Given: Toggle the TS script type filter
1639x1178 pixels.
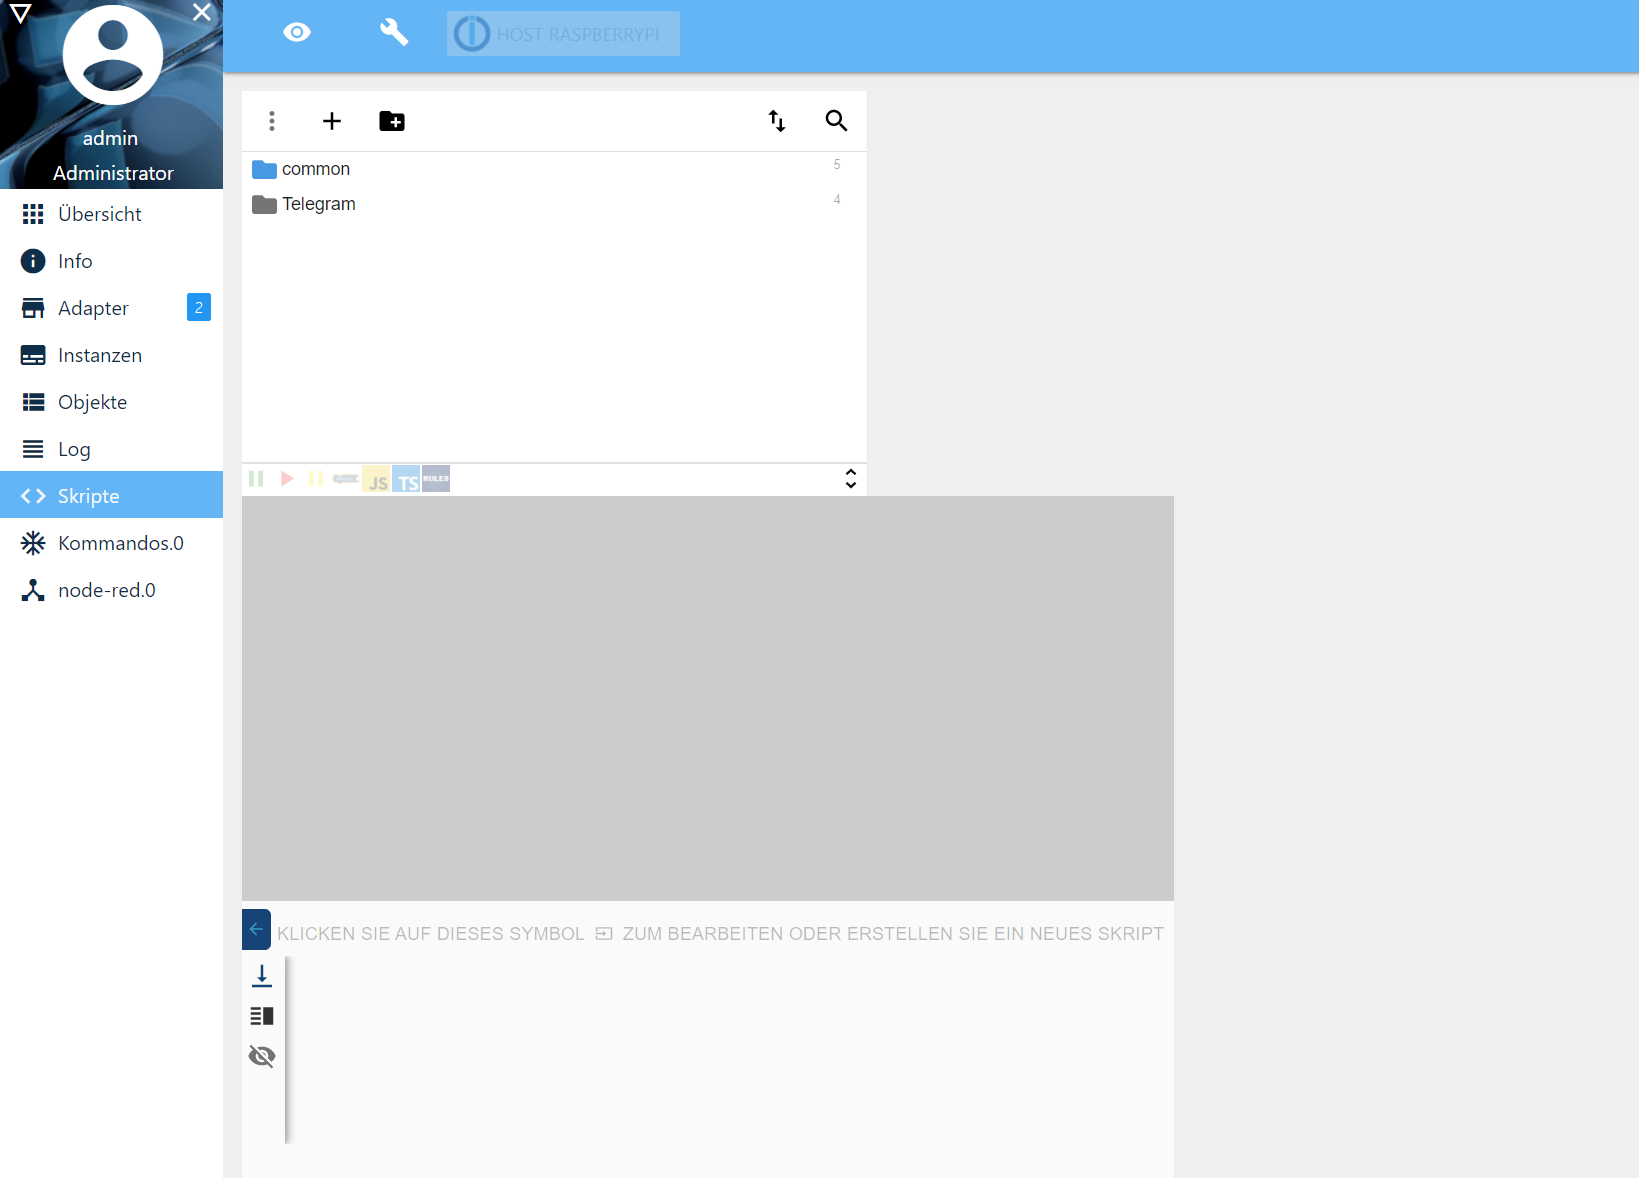Looking at the screenshot, I should coord(407,480).
